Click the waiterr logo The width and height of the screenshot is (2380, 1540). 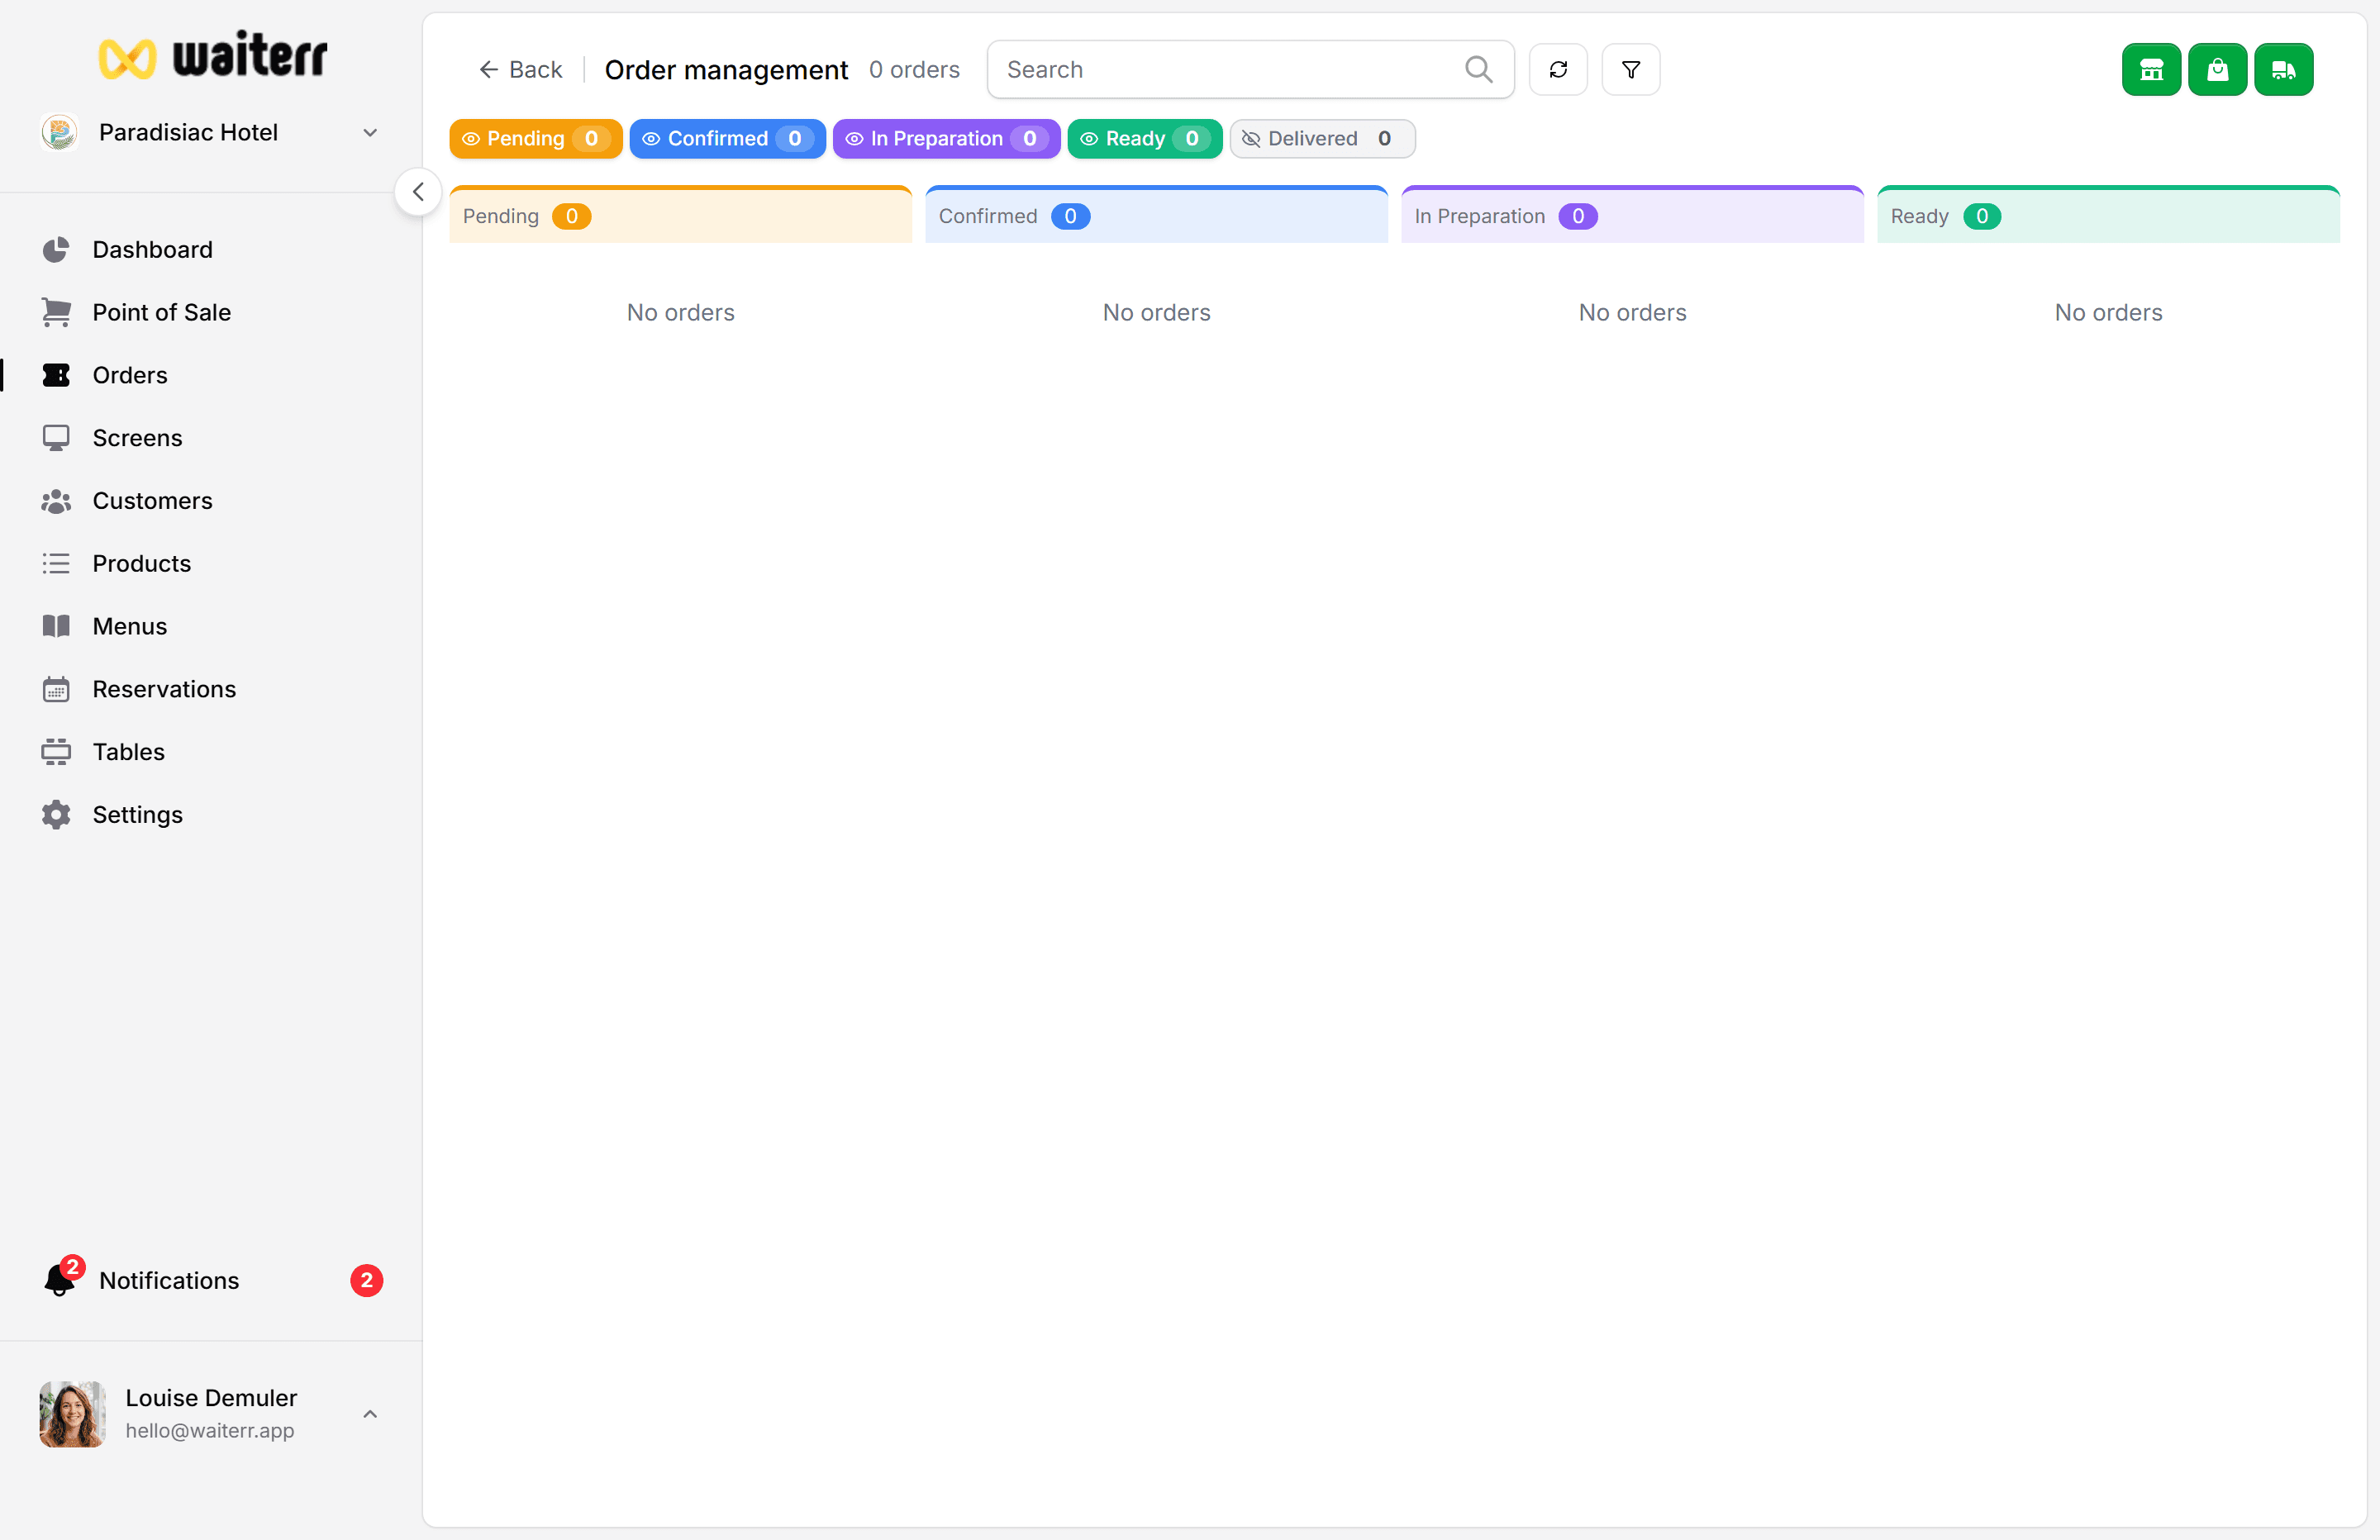[212, 55]
